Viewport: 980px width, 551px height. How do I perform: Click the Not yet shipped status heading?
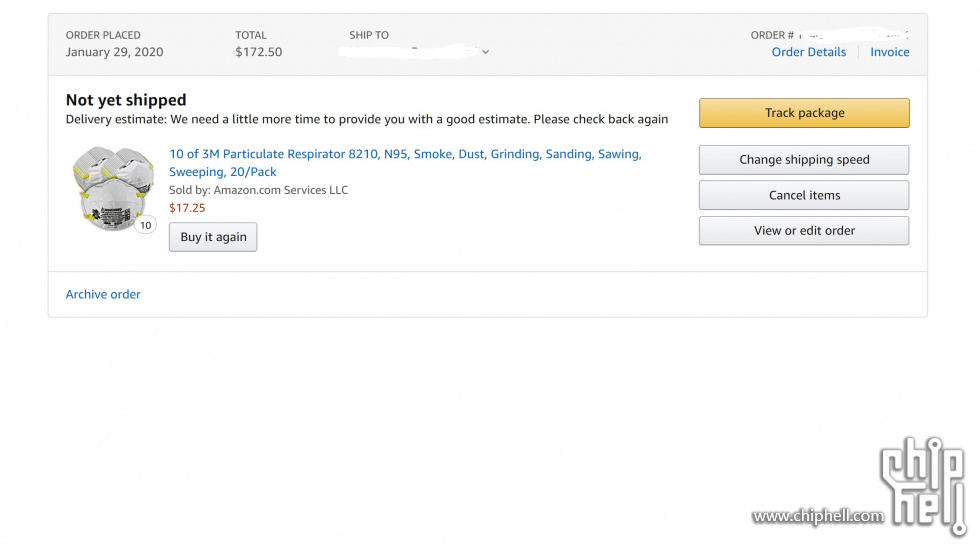pos(126,100)
